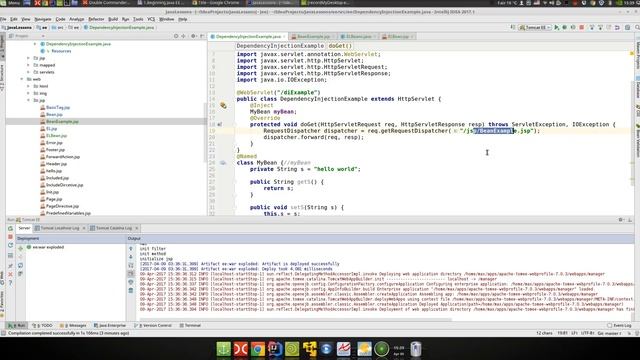
Task: Close Run panel with red X icon
Action: click(10, 274)
